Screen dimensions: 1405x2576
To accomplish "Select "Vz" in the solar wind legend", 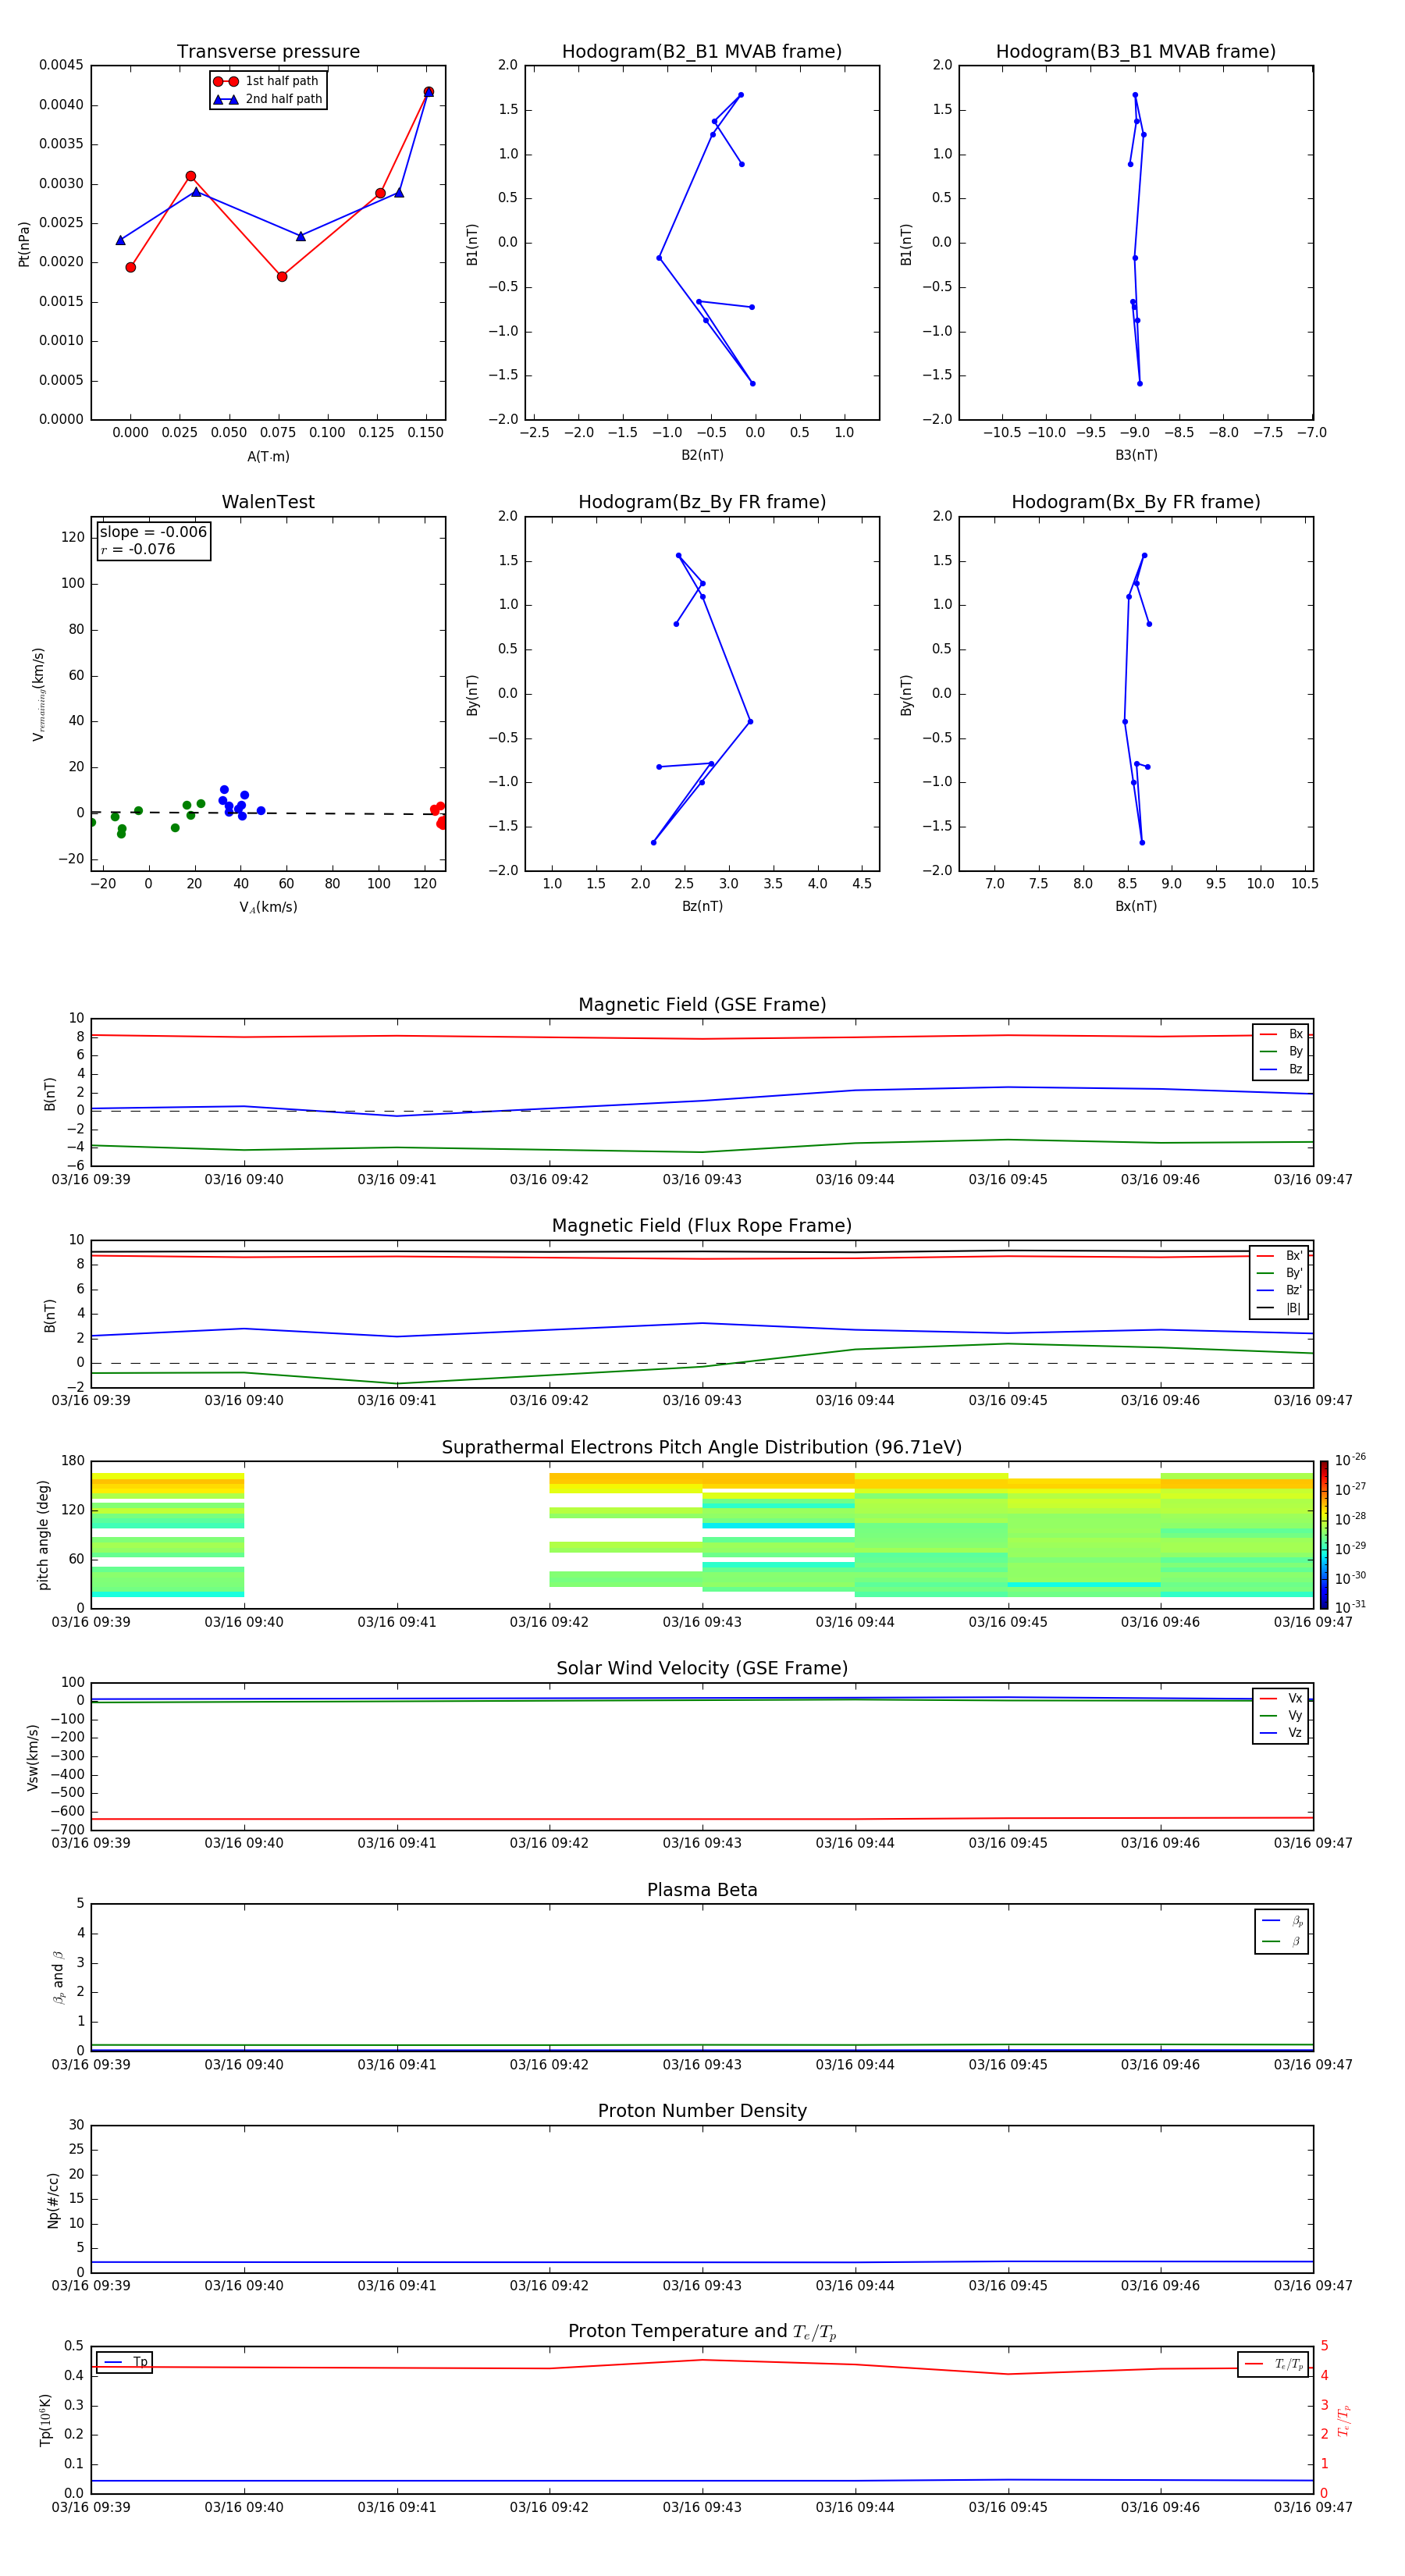I will point(1281,1732).
